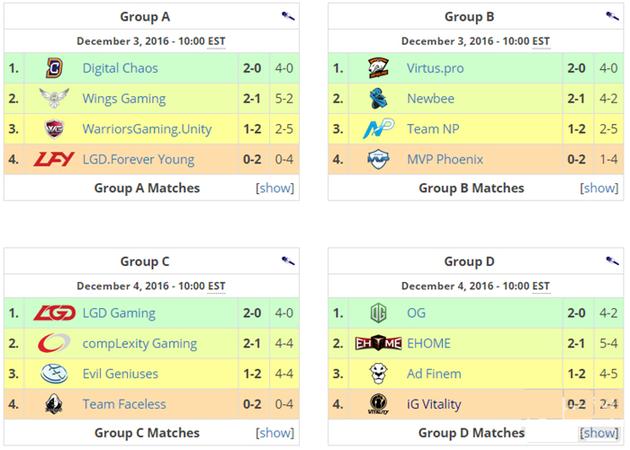This screenshot has width=630, height=450.
Task: Click the LGD Gaming red logo
Action: pos(54,313)
